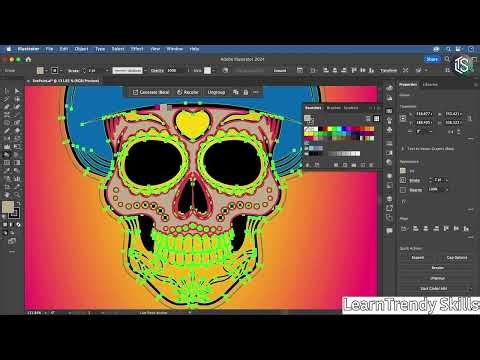Screen dimensions: 480x360
Task: Click the Fill swatch in the Properties Appearance section
Action: point(403,171)
